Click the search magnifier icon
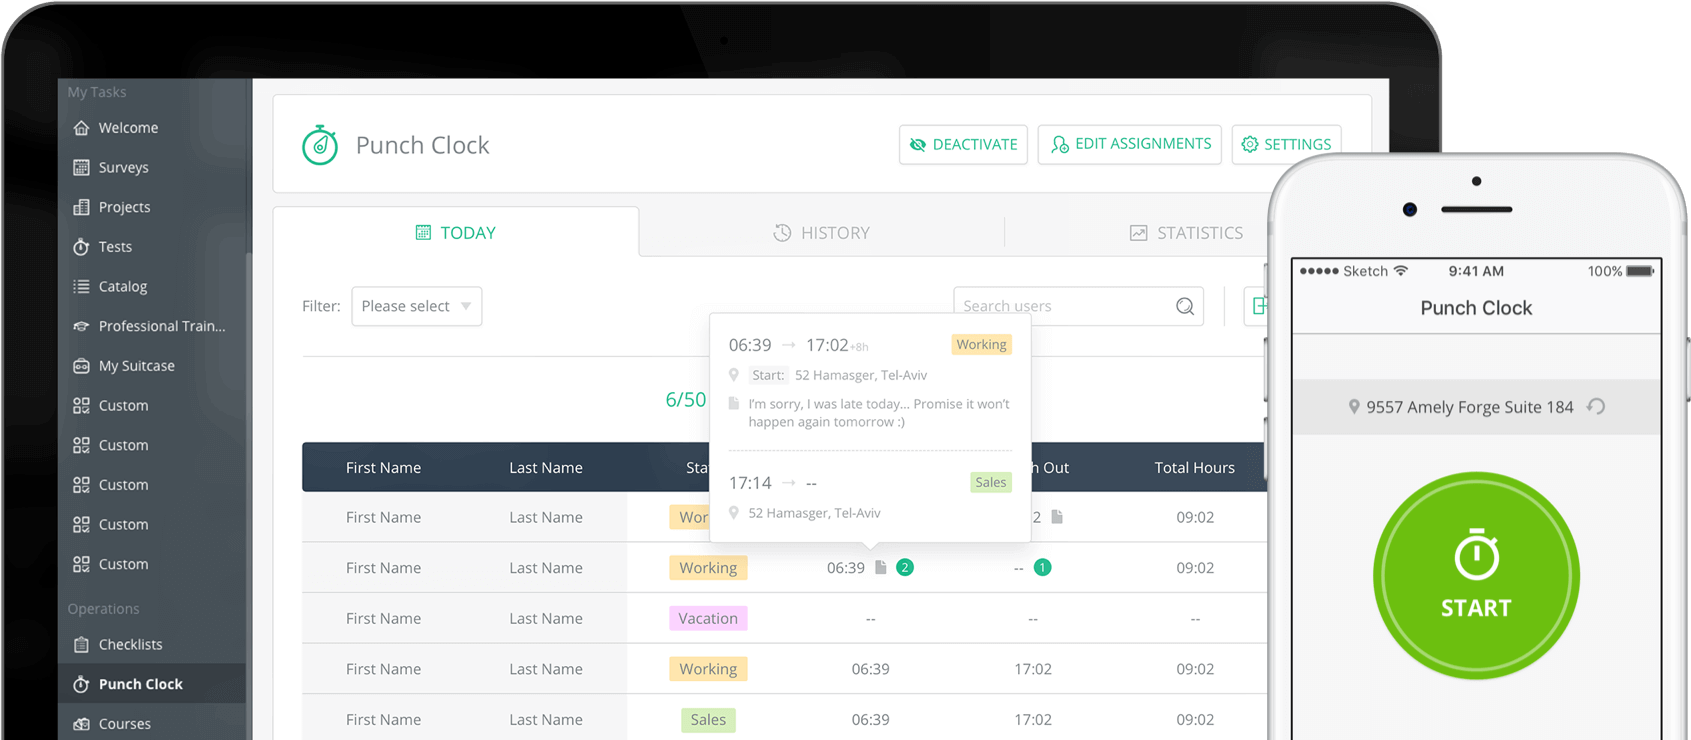 pos(1185,306)
